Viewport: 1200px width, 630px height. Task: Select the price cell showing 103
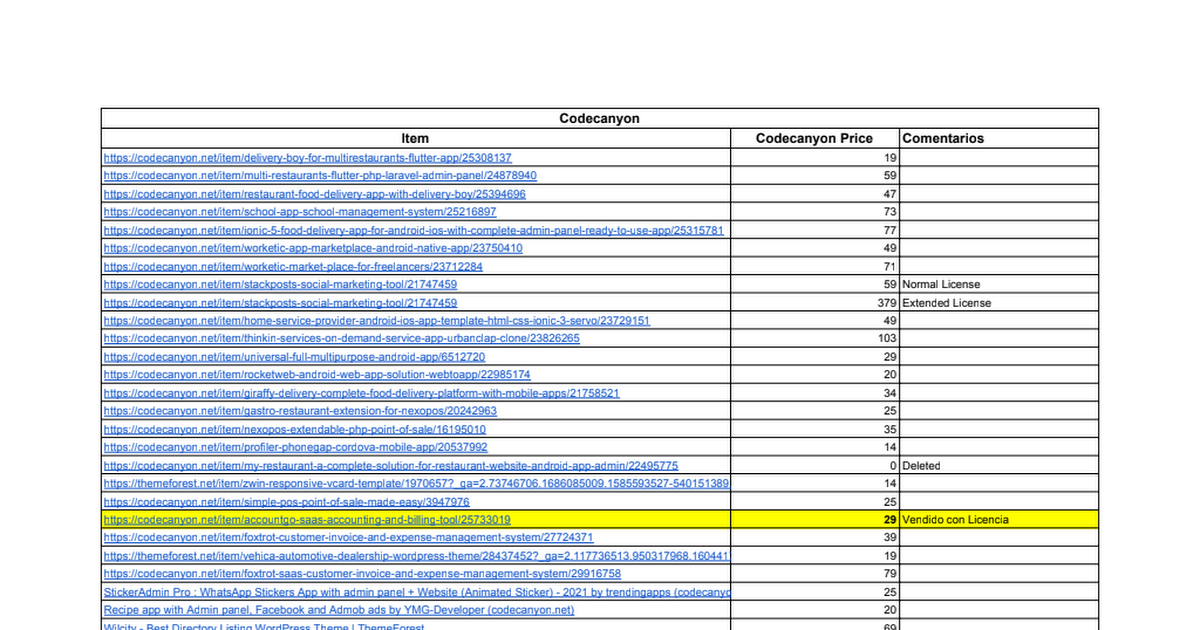(x=814, y=338)
